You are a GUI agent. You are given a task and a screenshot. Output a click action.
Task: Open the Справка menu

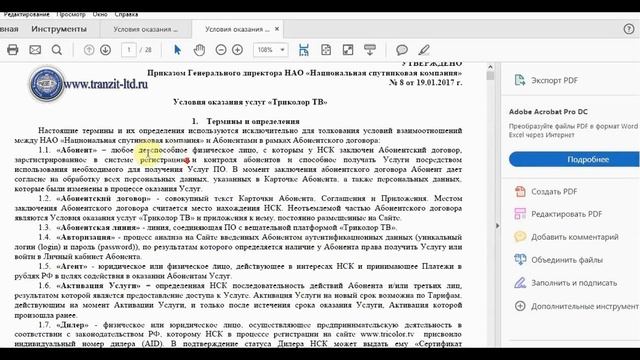(x=126, y=14)
